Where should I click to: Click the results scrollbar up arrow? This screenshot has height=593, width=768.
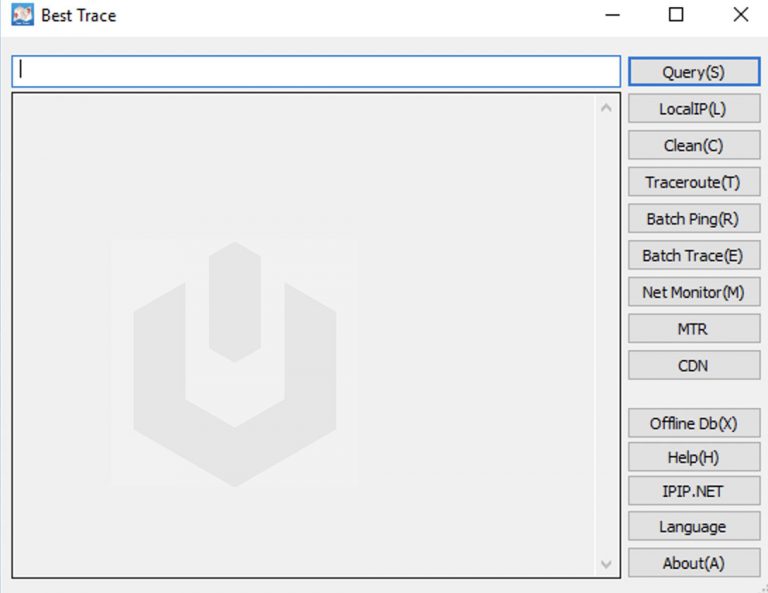click(x=606, y=107)
